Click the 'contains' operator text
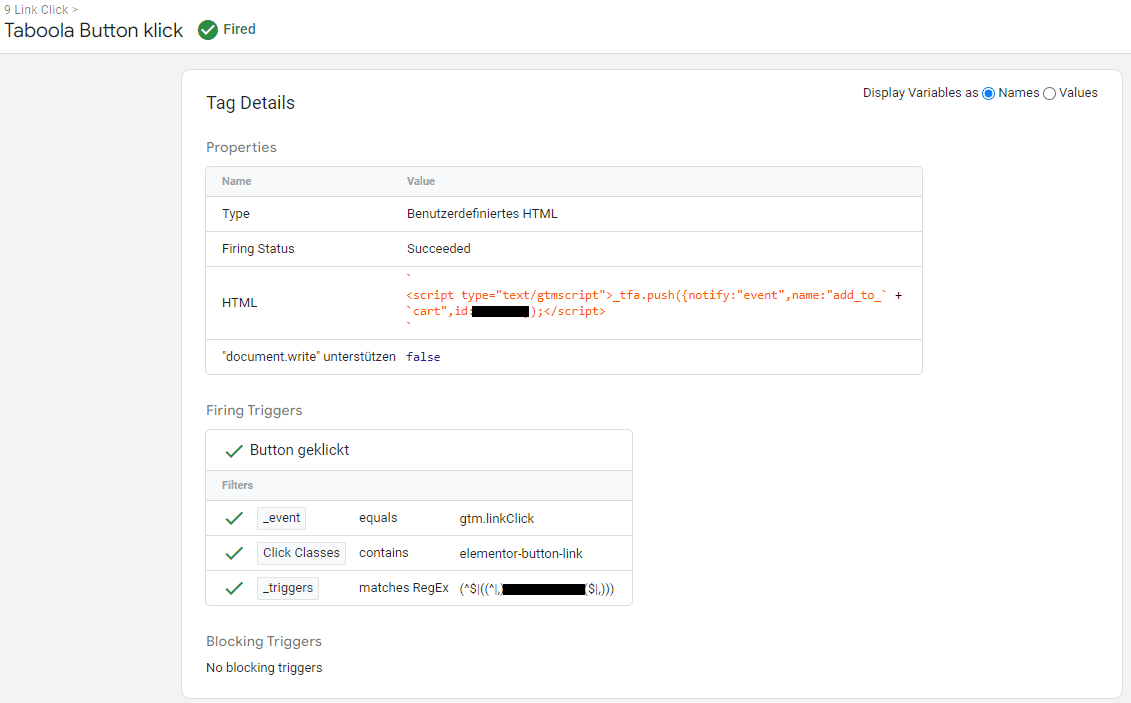This screenshot has height=703, width=1131. pos(384,552)
